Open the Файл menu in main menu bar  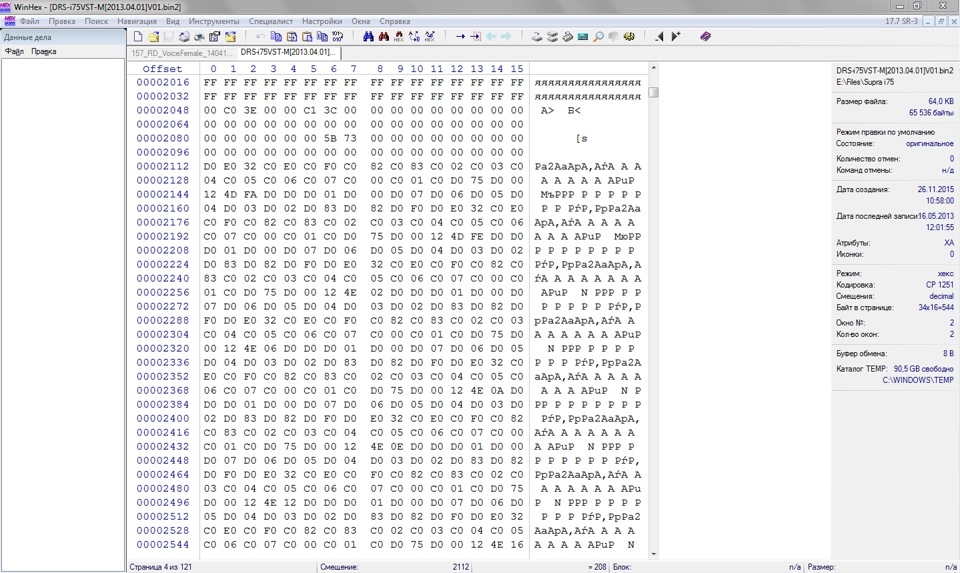29,21
